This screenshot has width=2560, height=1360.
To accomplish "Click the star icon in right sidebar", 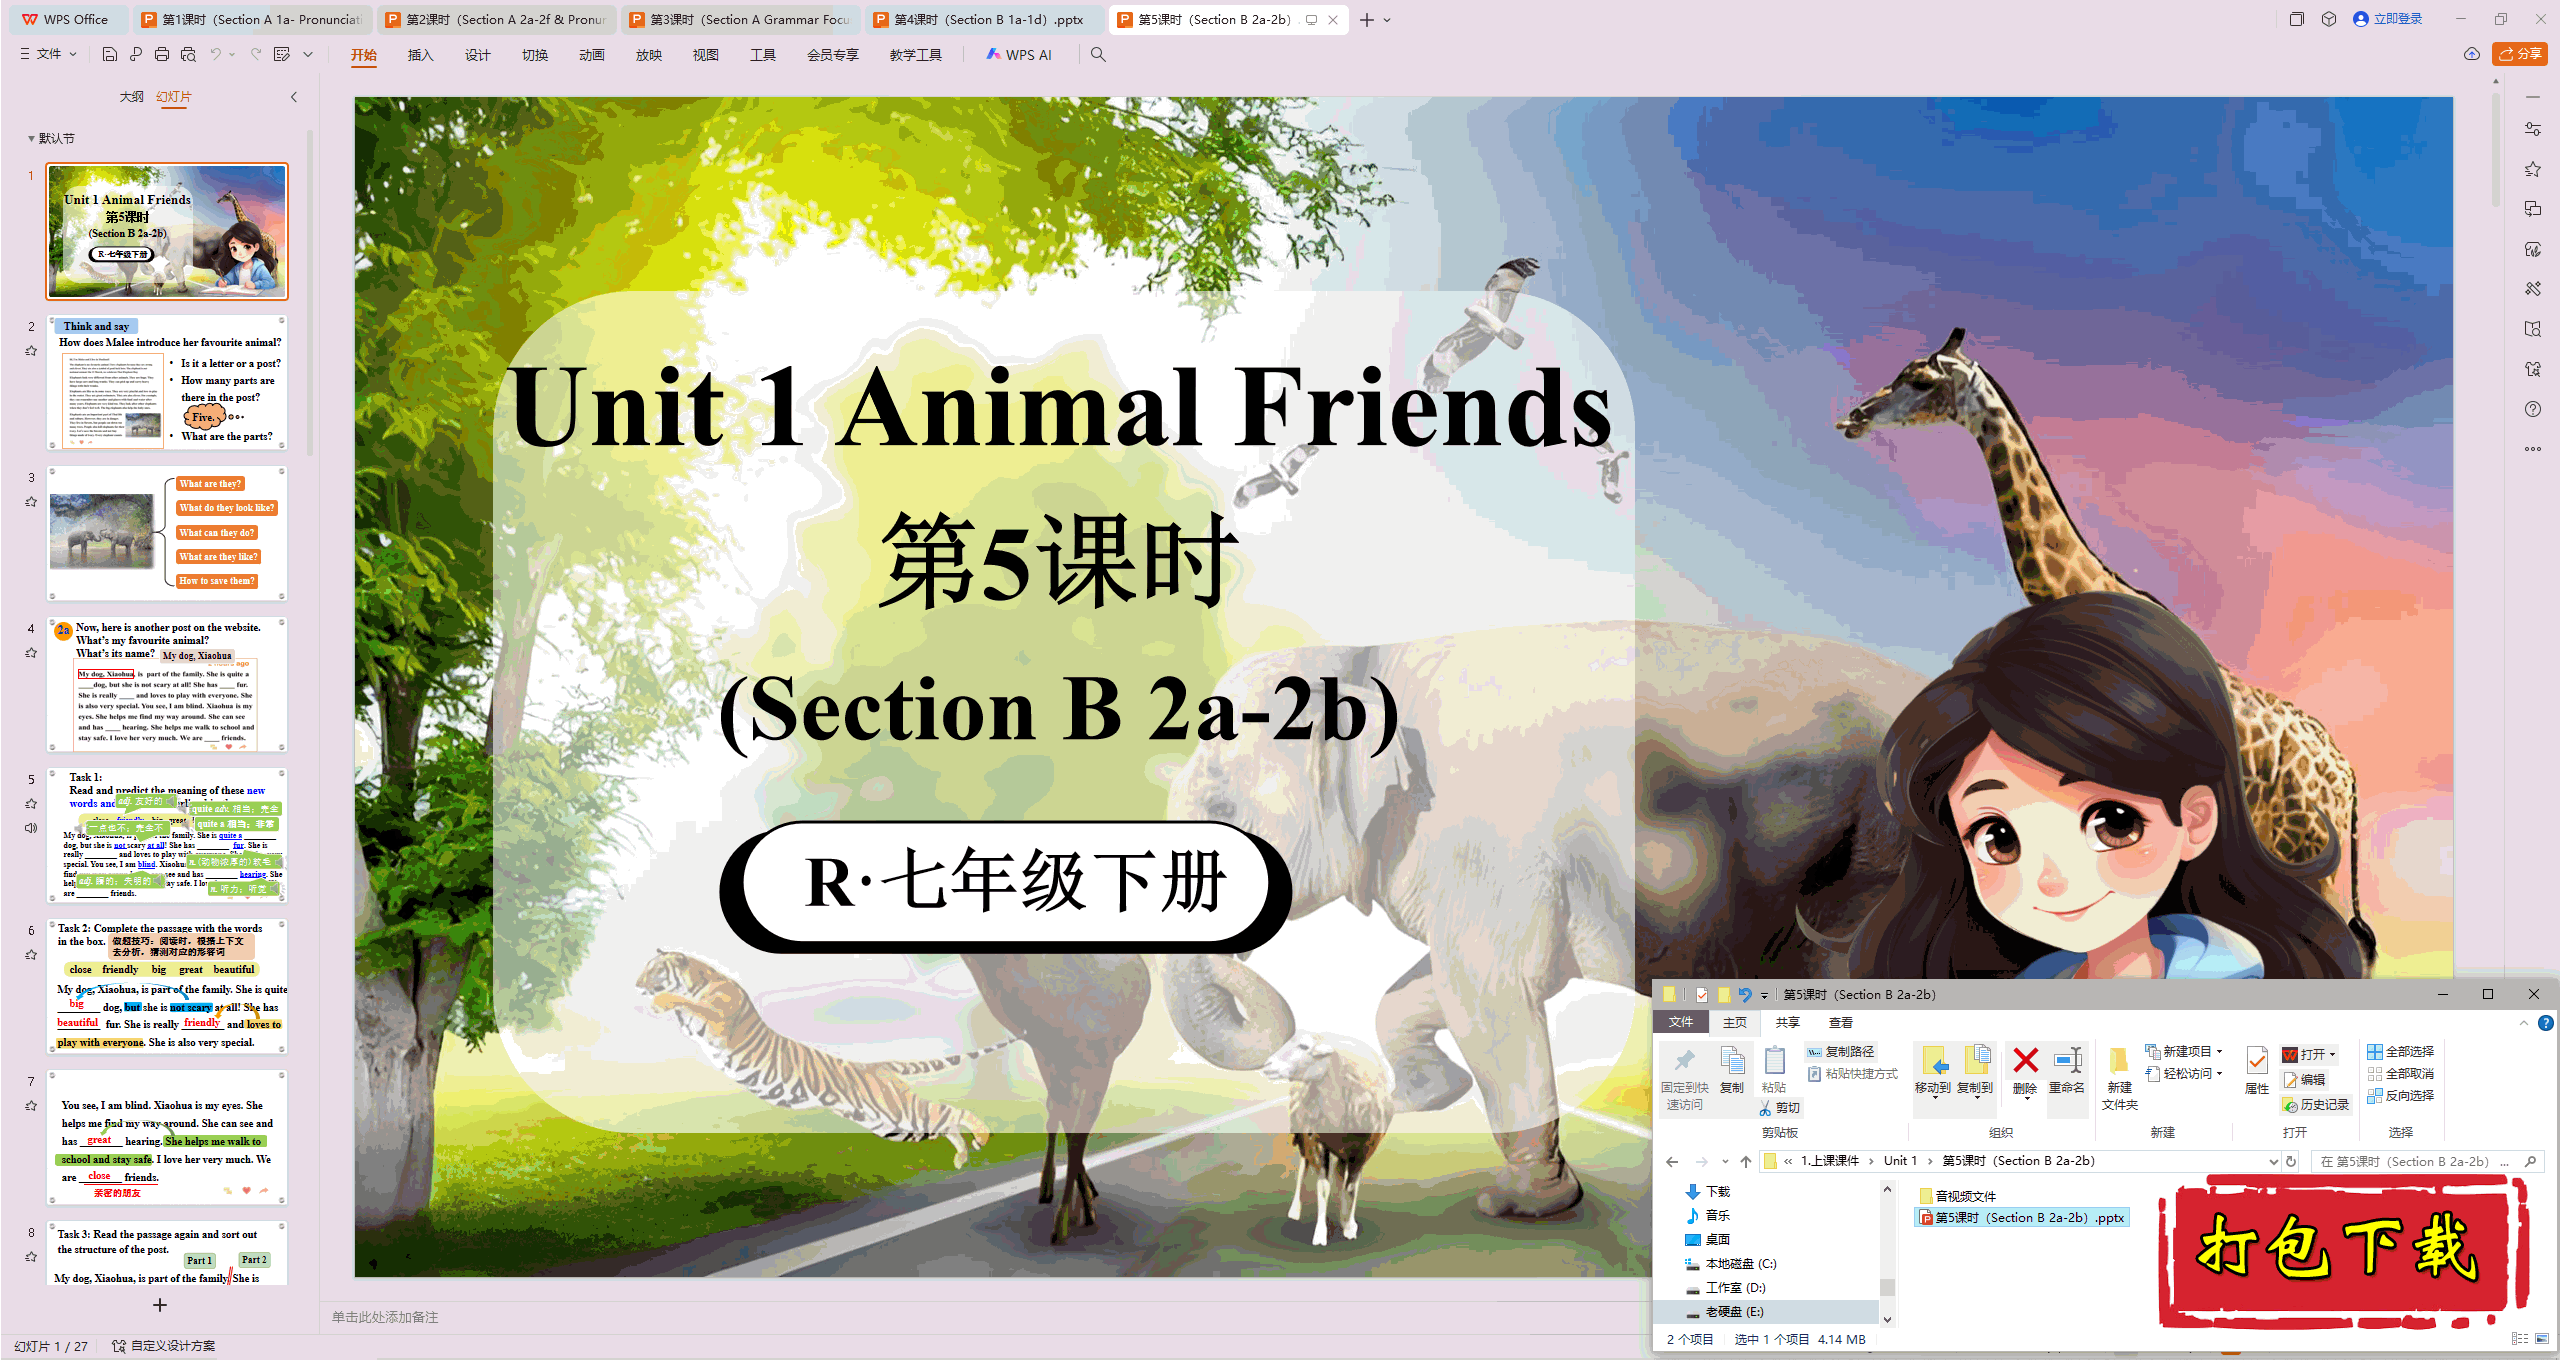I will 2533,169.
